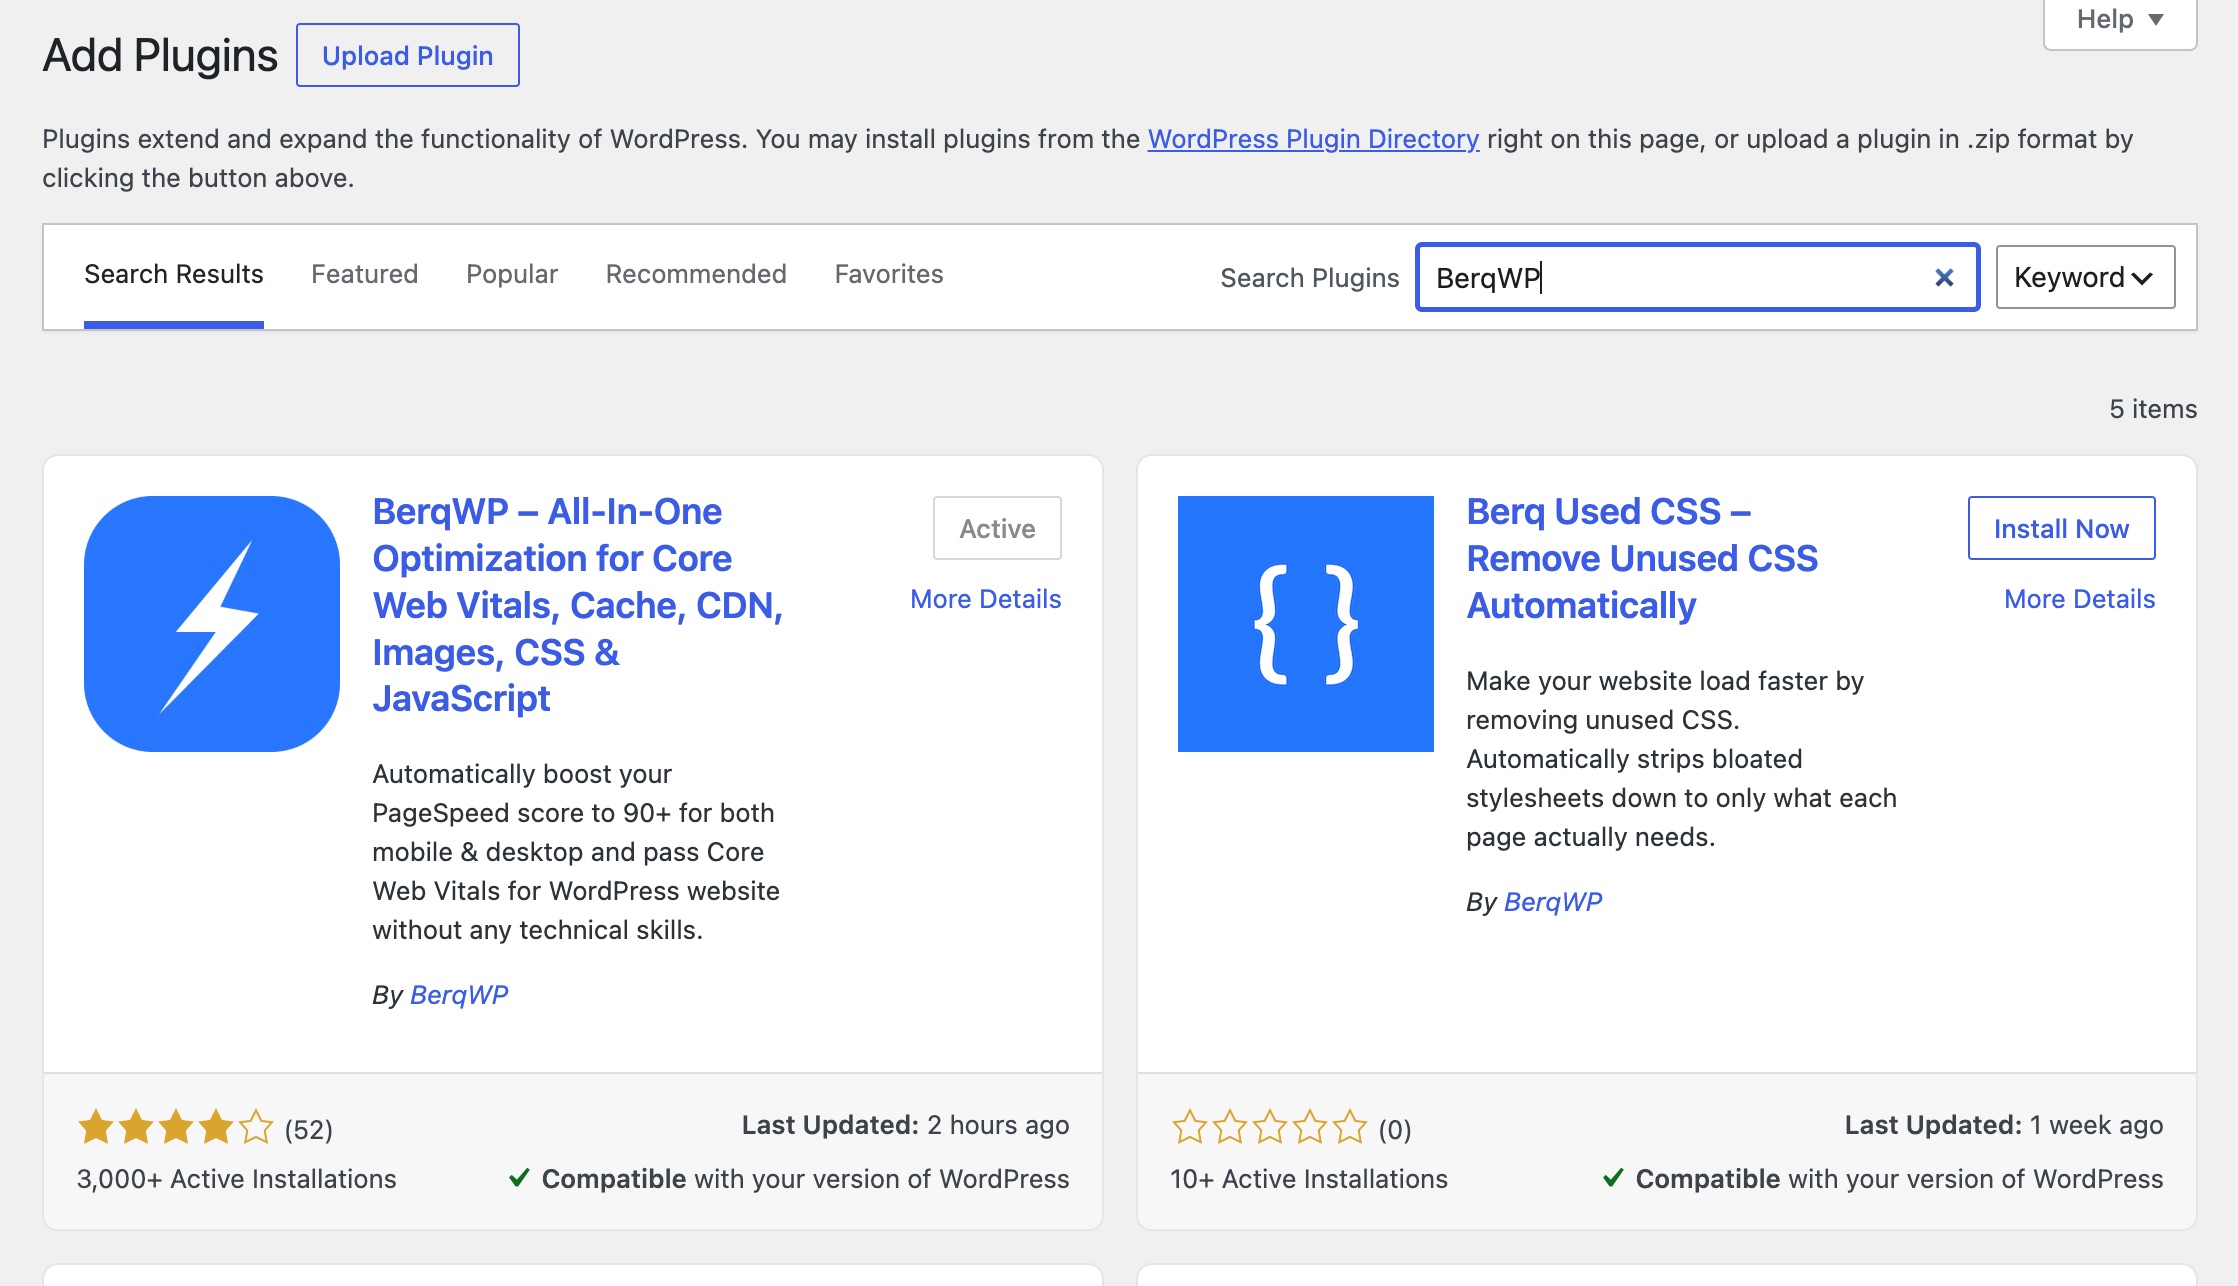Image resolution: width=2238 pixels, height=1286 pixels.
Task: Click the '10+ Active Installations' text
Action: pos(1309,1179)
